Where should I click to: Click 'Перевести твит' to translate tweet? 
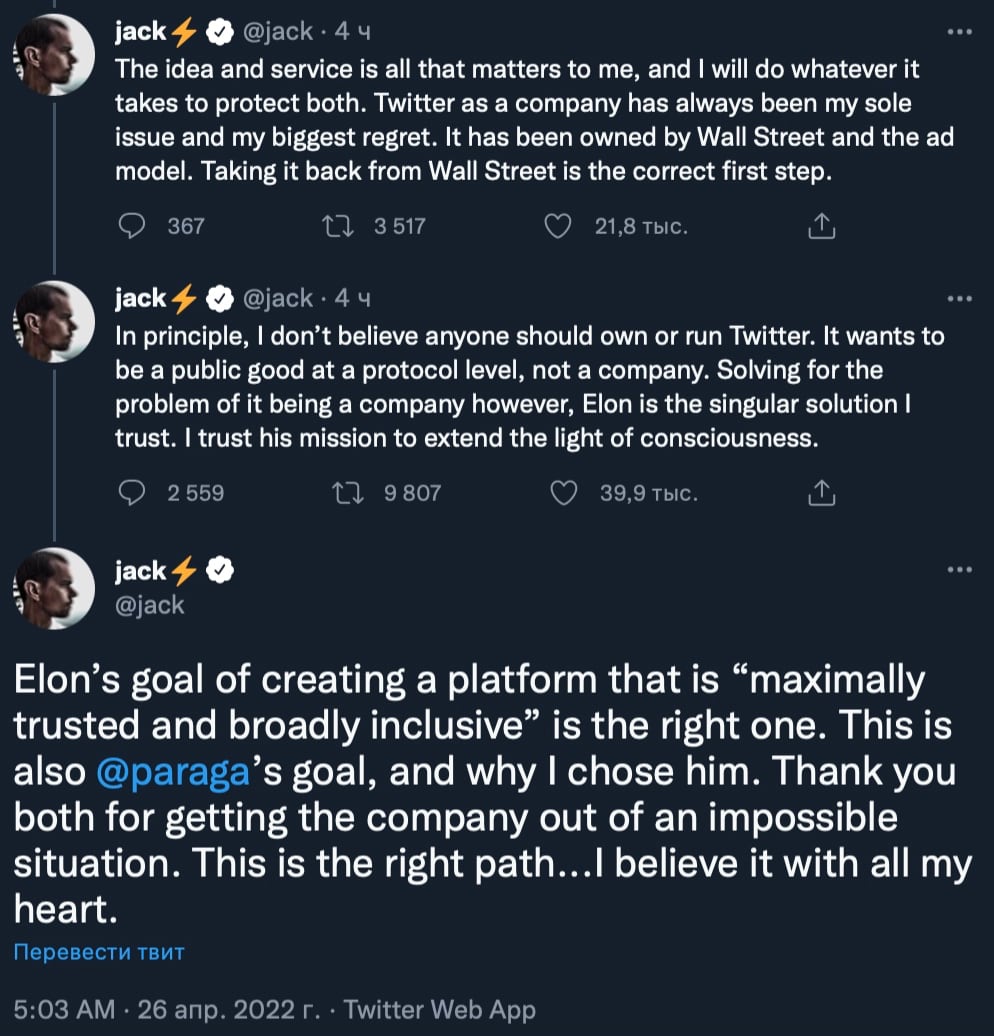coord(99,951)
